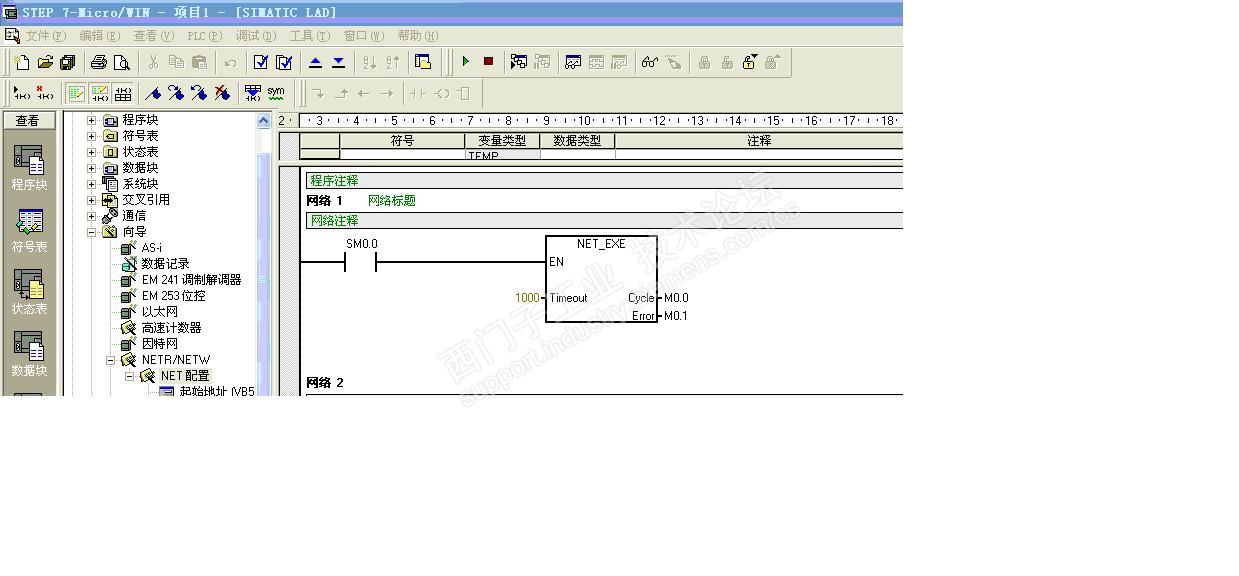Download to the PLC with the blue down-arrow
This screenshot has width=1239, height=576.
pyautogui.click(x=338, y=62)
